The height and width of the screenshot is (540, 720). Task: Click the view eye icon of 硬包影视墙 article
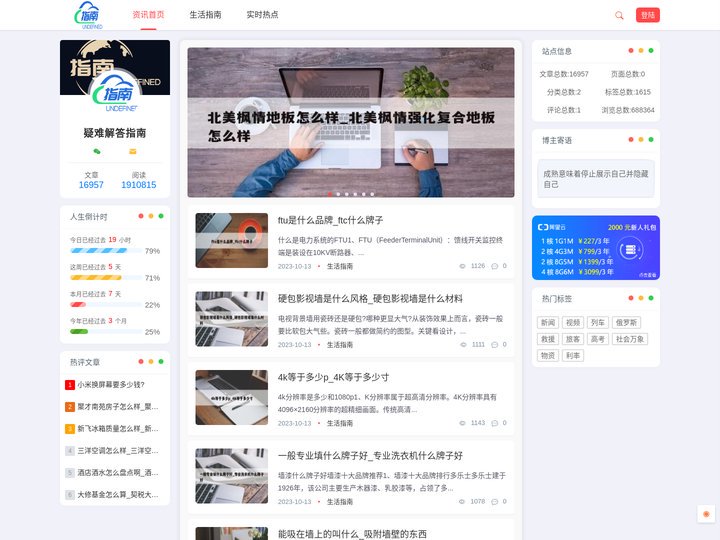coord(463,345)
